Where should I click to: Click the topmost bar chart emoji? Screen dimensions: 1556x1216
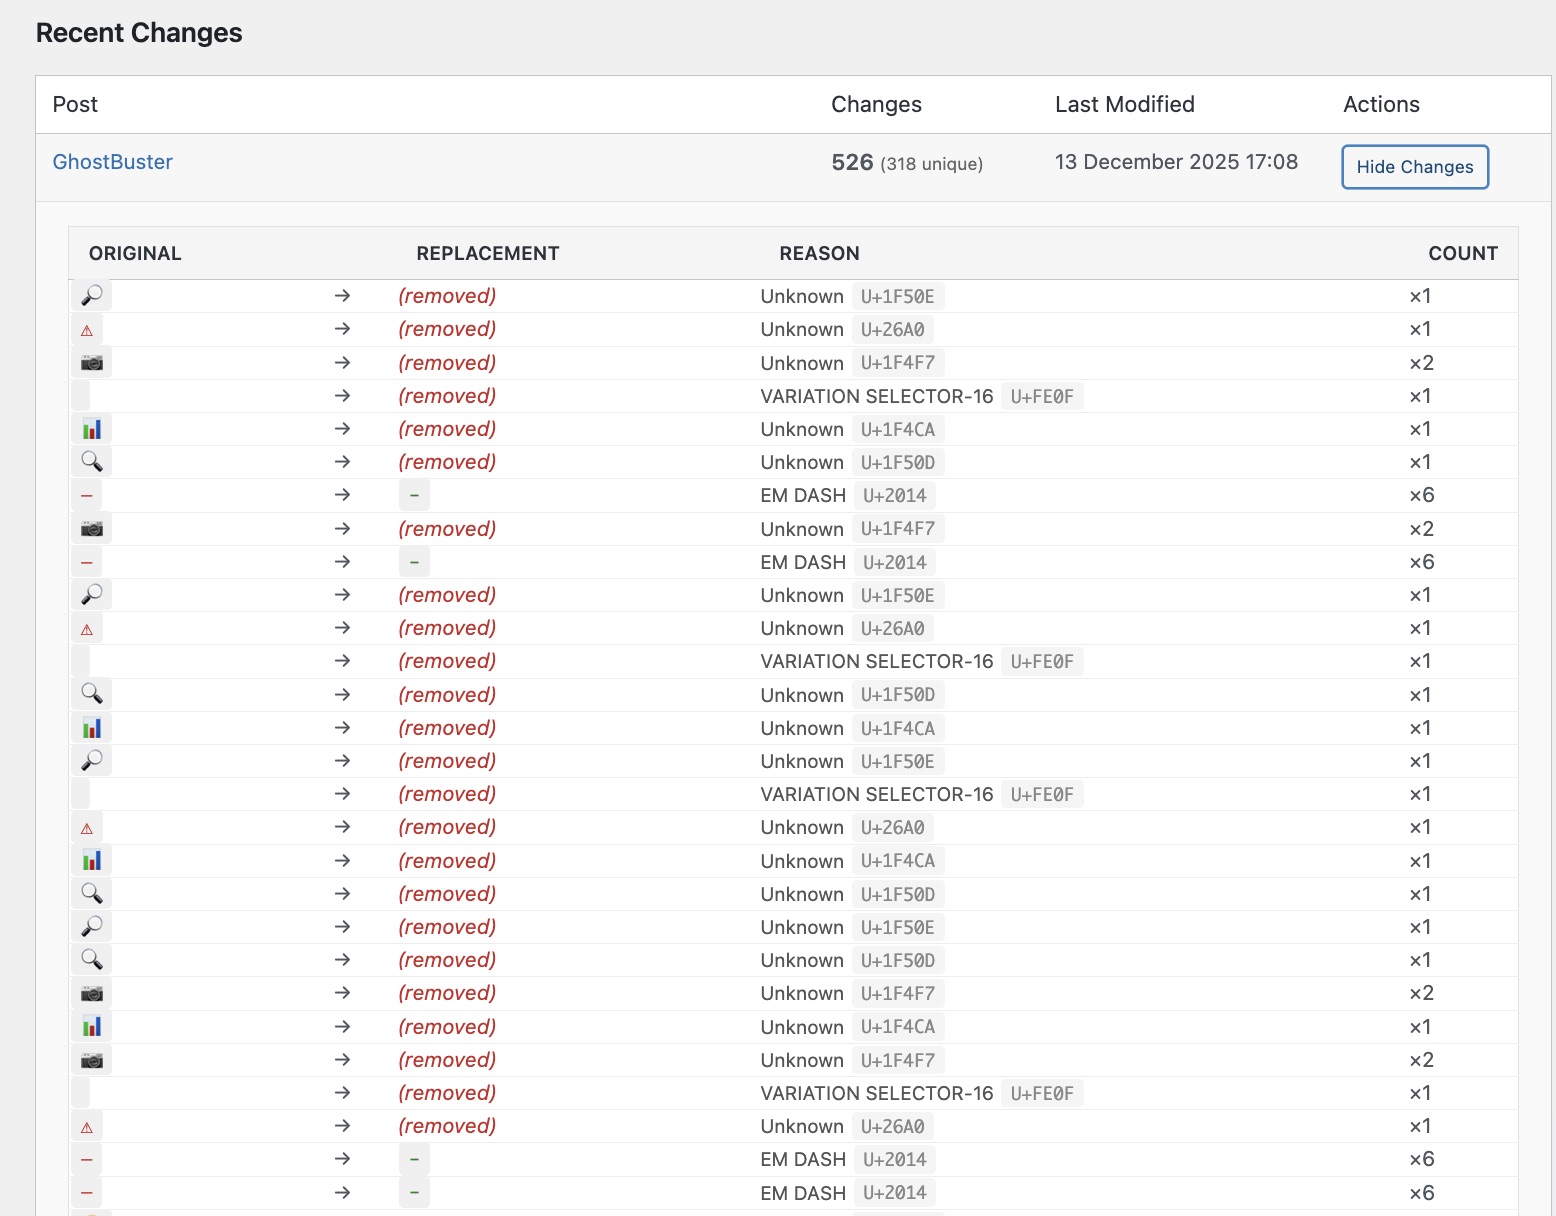tap(92, 429)
